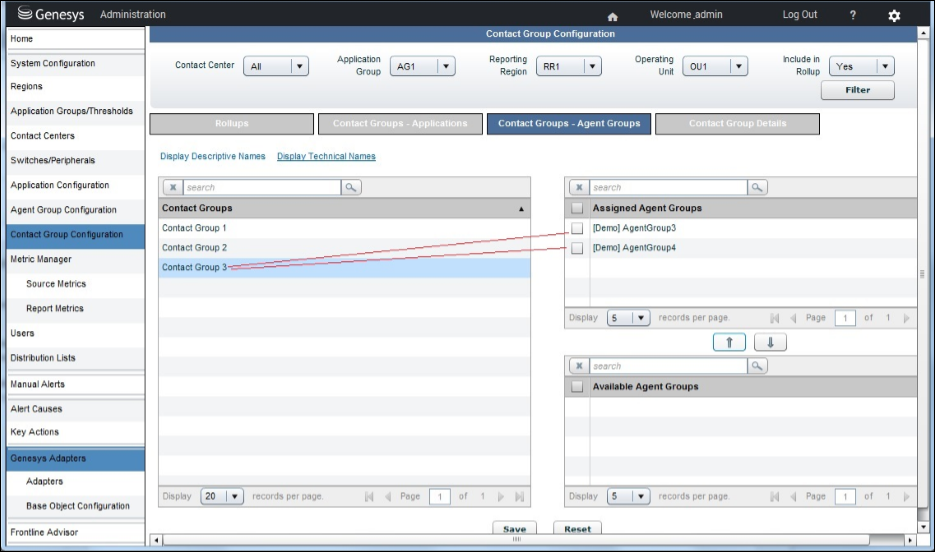Image resolution: width=935 pixels, height=552 pixels.
Task: Click the Display Technical Names link
Action: pos(326,156)
